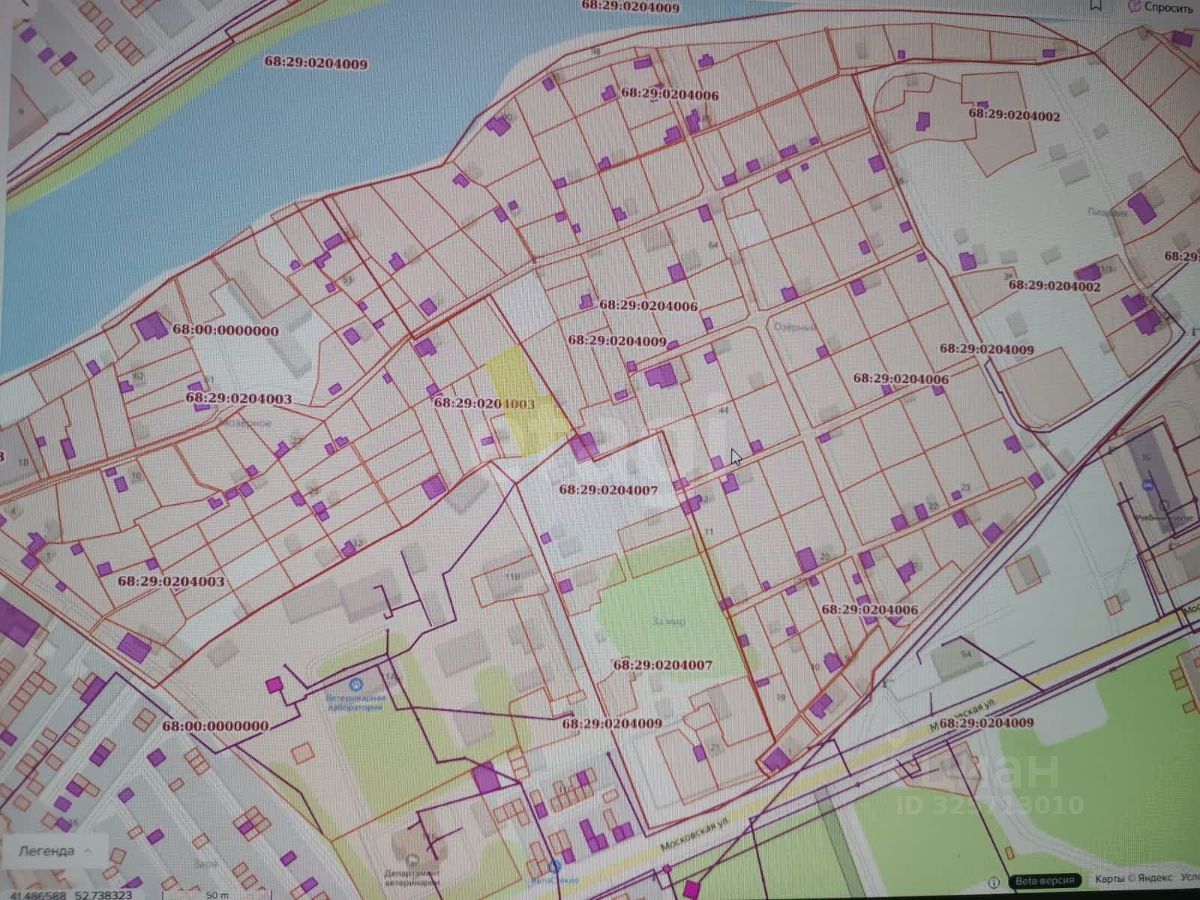Click the bookmark icon beside Спросить
1200x900 pixels.
[x=1097, y=5]
